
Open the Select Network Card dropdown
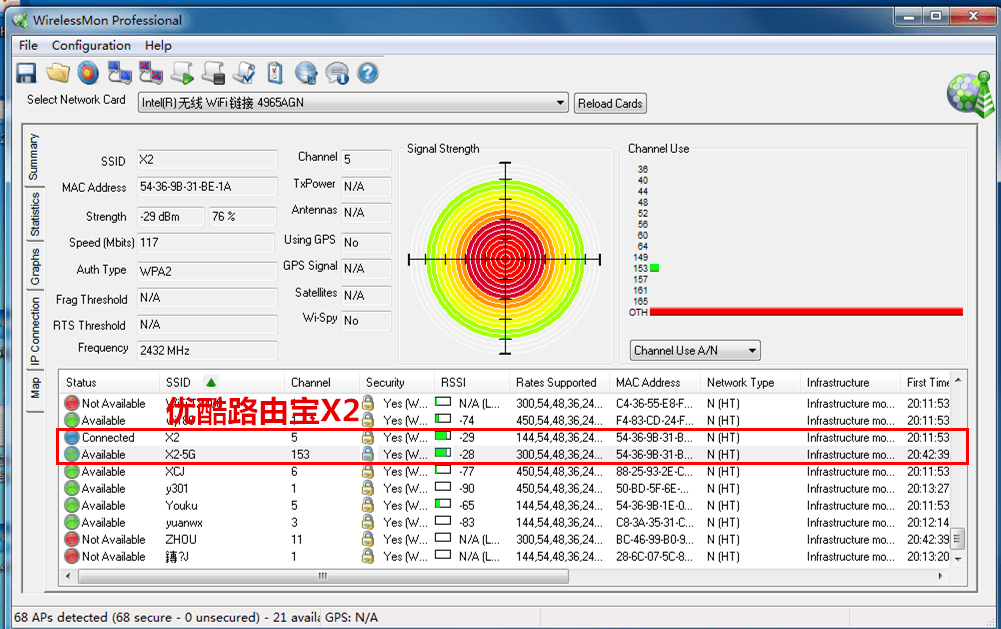click(x=353, y=103)
